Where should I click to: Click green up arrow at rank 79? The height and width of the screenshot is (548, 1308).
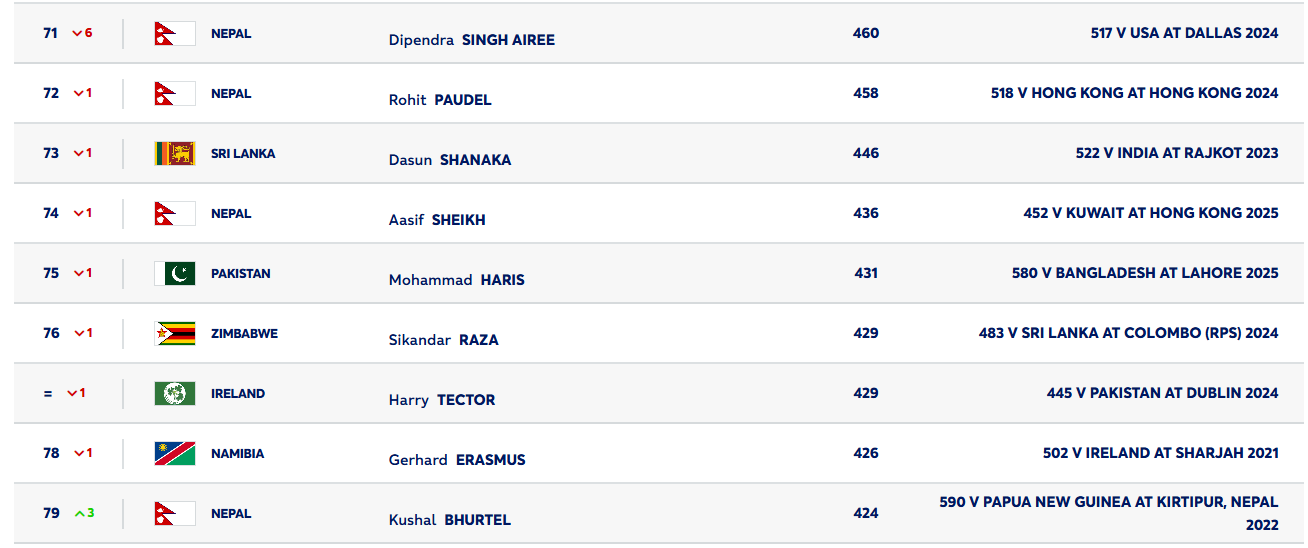[x=80, y=513]
